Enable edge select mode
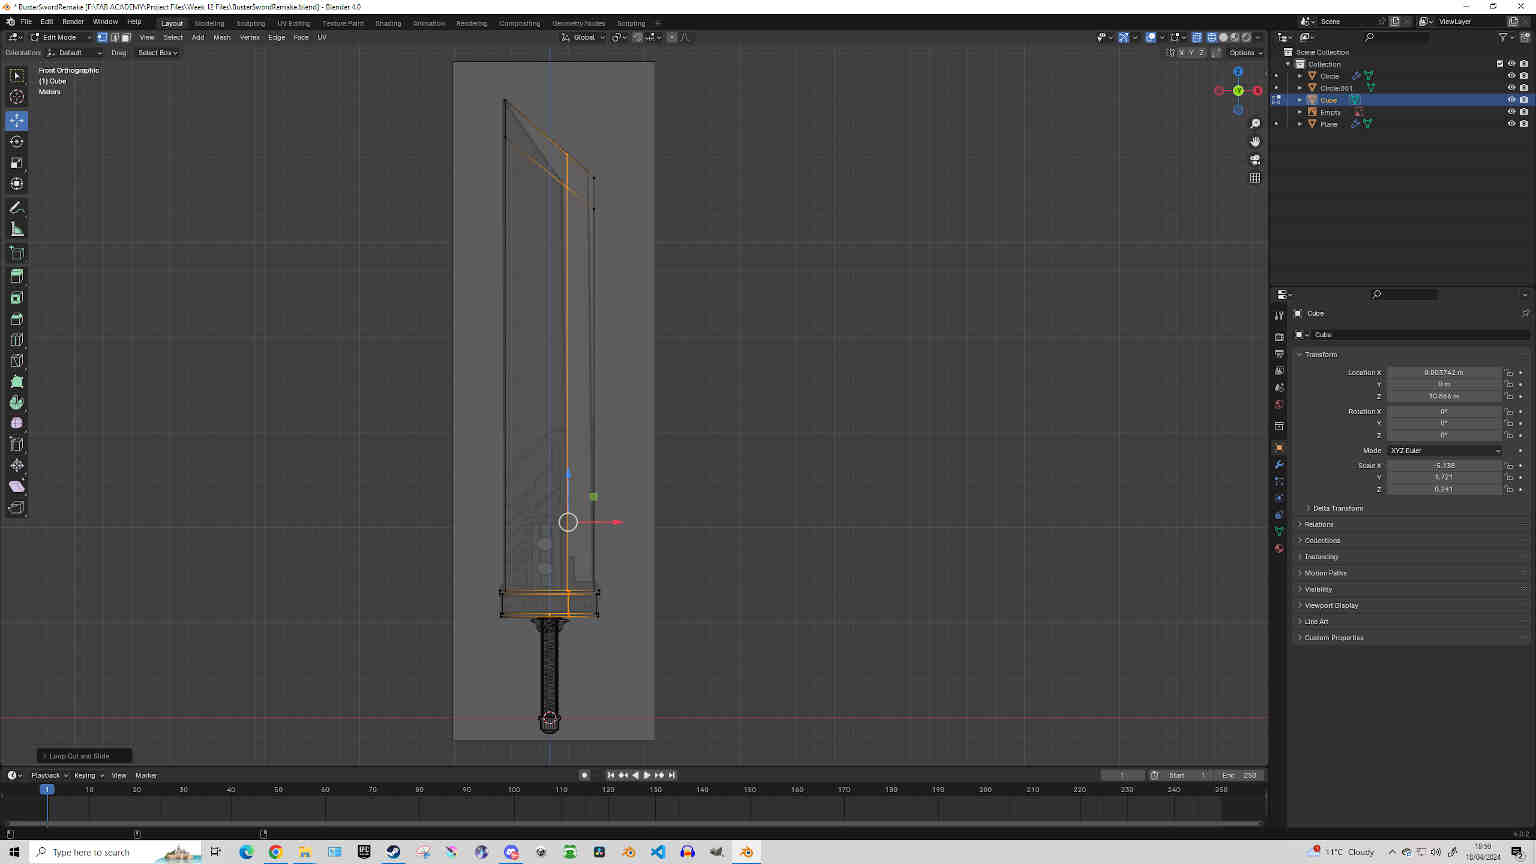The image size is (1536, 864). click(114, 37)
